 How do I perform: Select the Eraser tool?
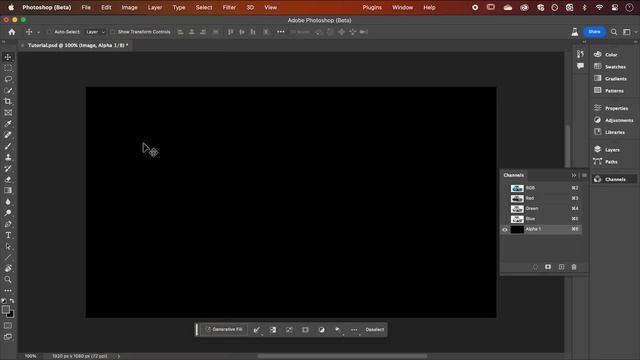click(8, 179)
